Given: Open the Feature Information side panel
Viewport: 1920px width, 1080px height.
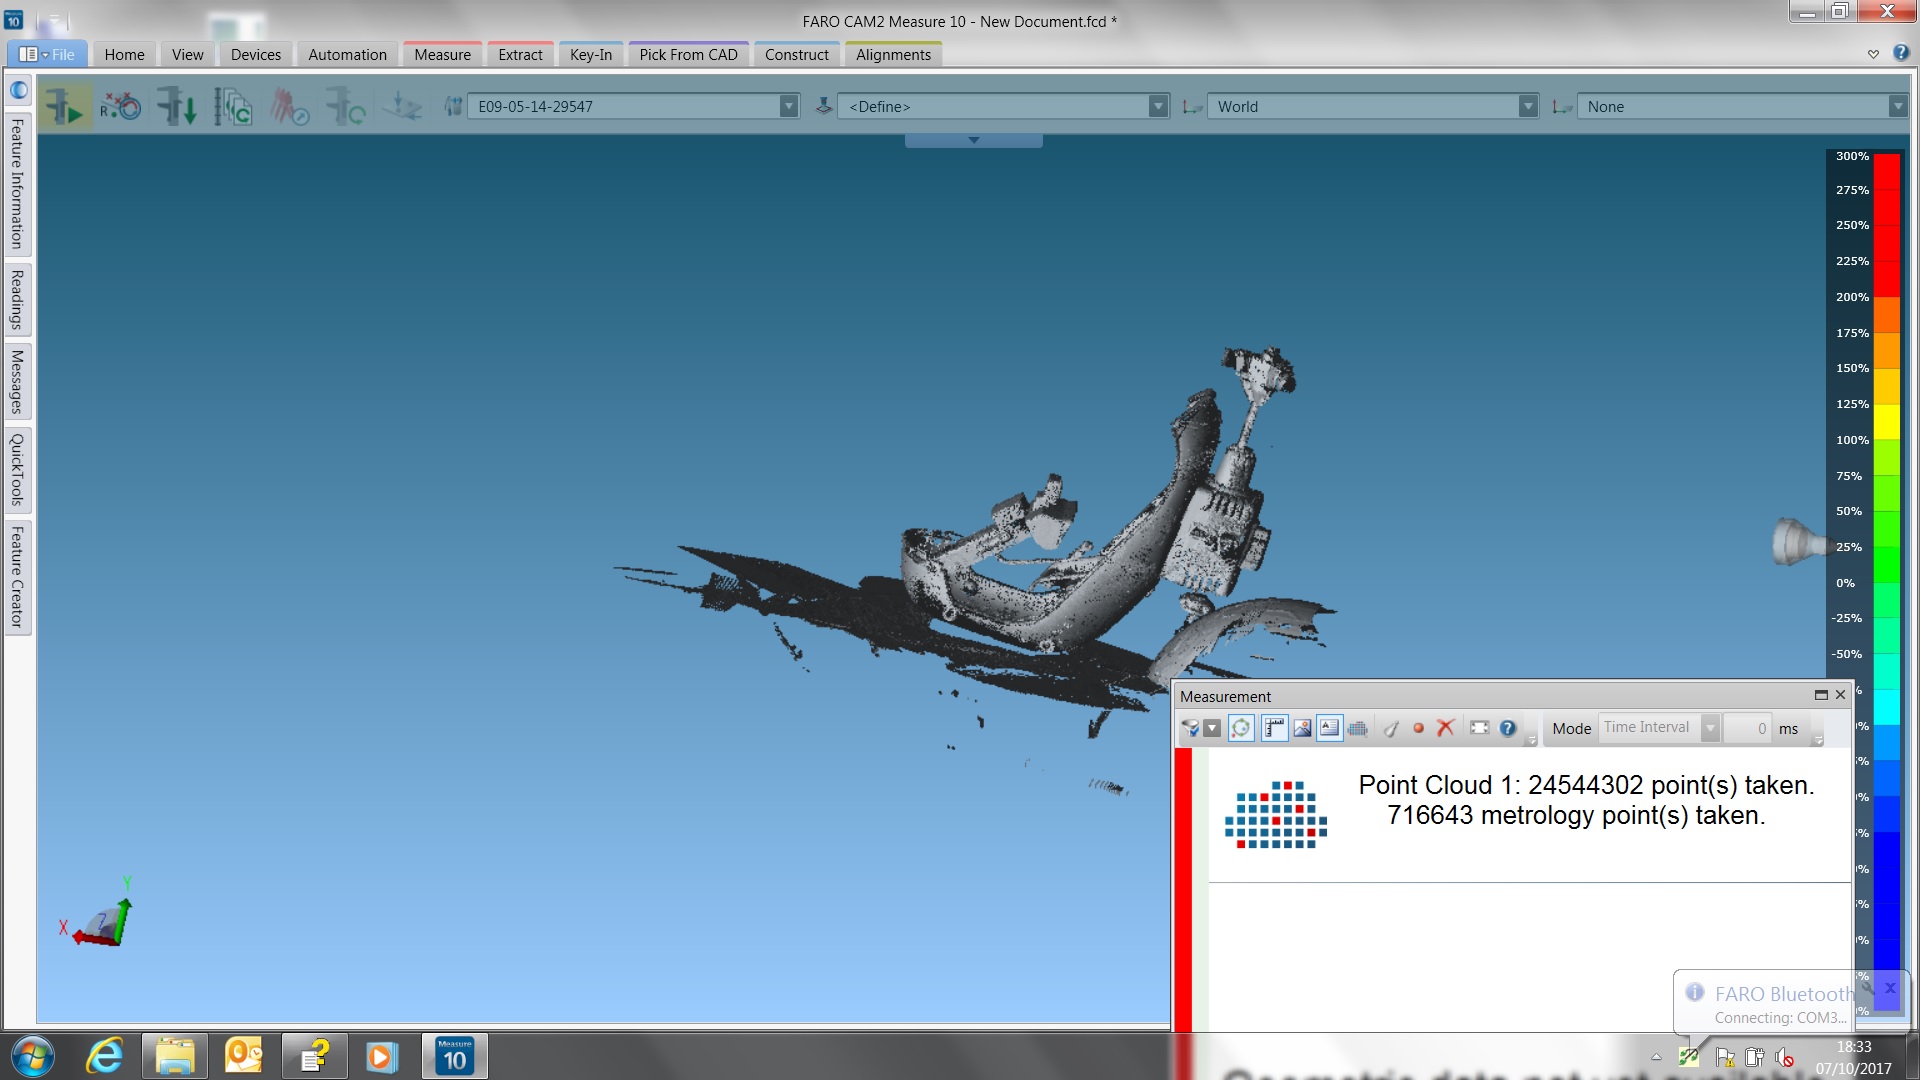Looking at the screenshot, I should 17,184.
